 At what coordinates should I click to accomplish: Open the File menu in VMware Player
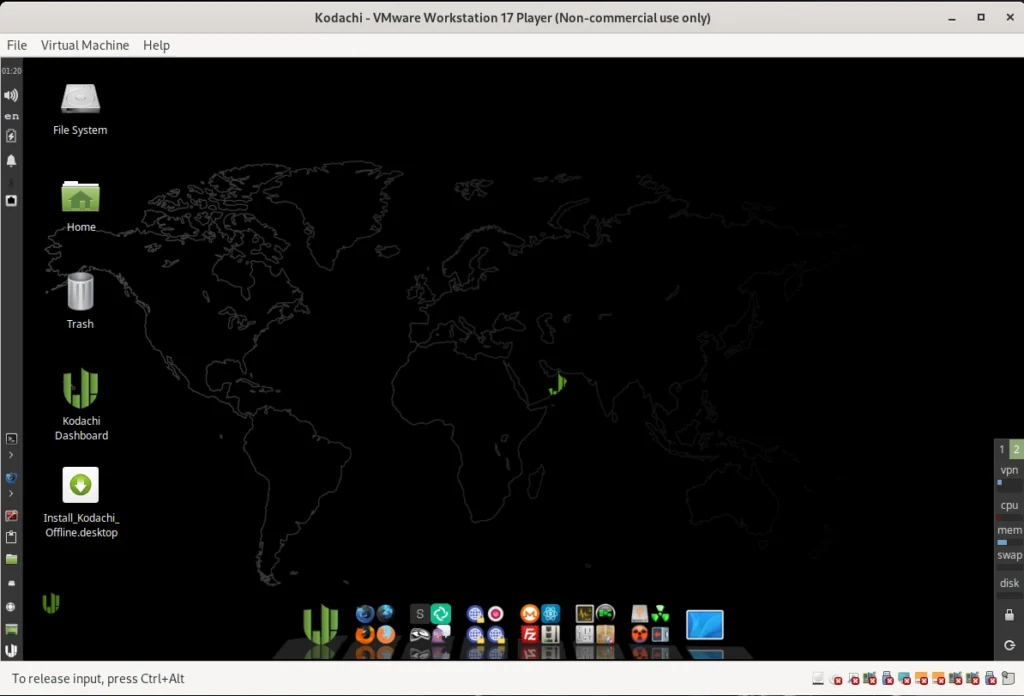point(17,45)
